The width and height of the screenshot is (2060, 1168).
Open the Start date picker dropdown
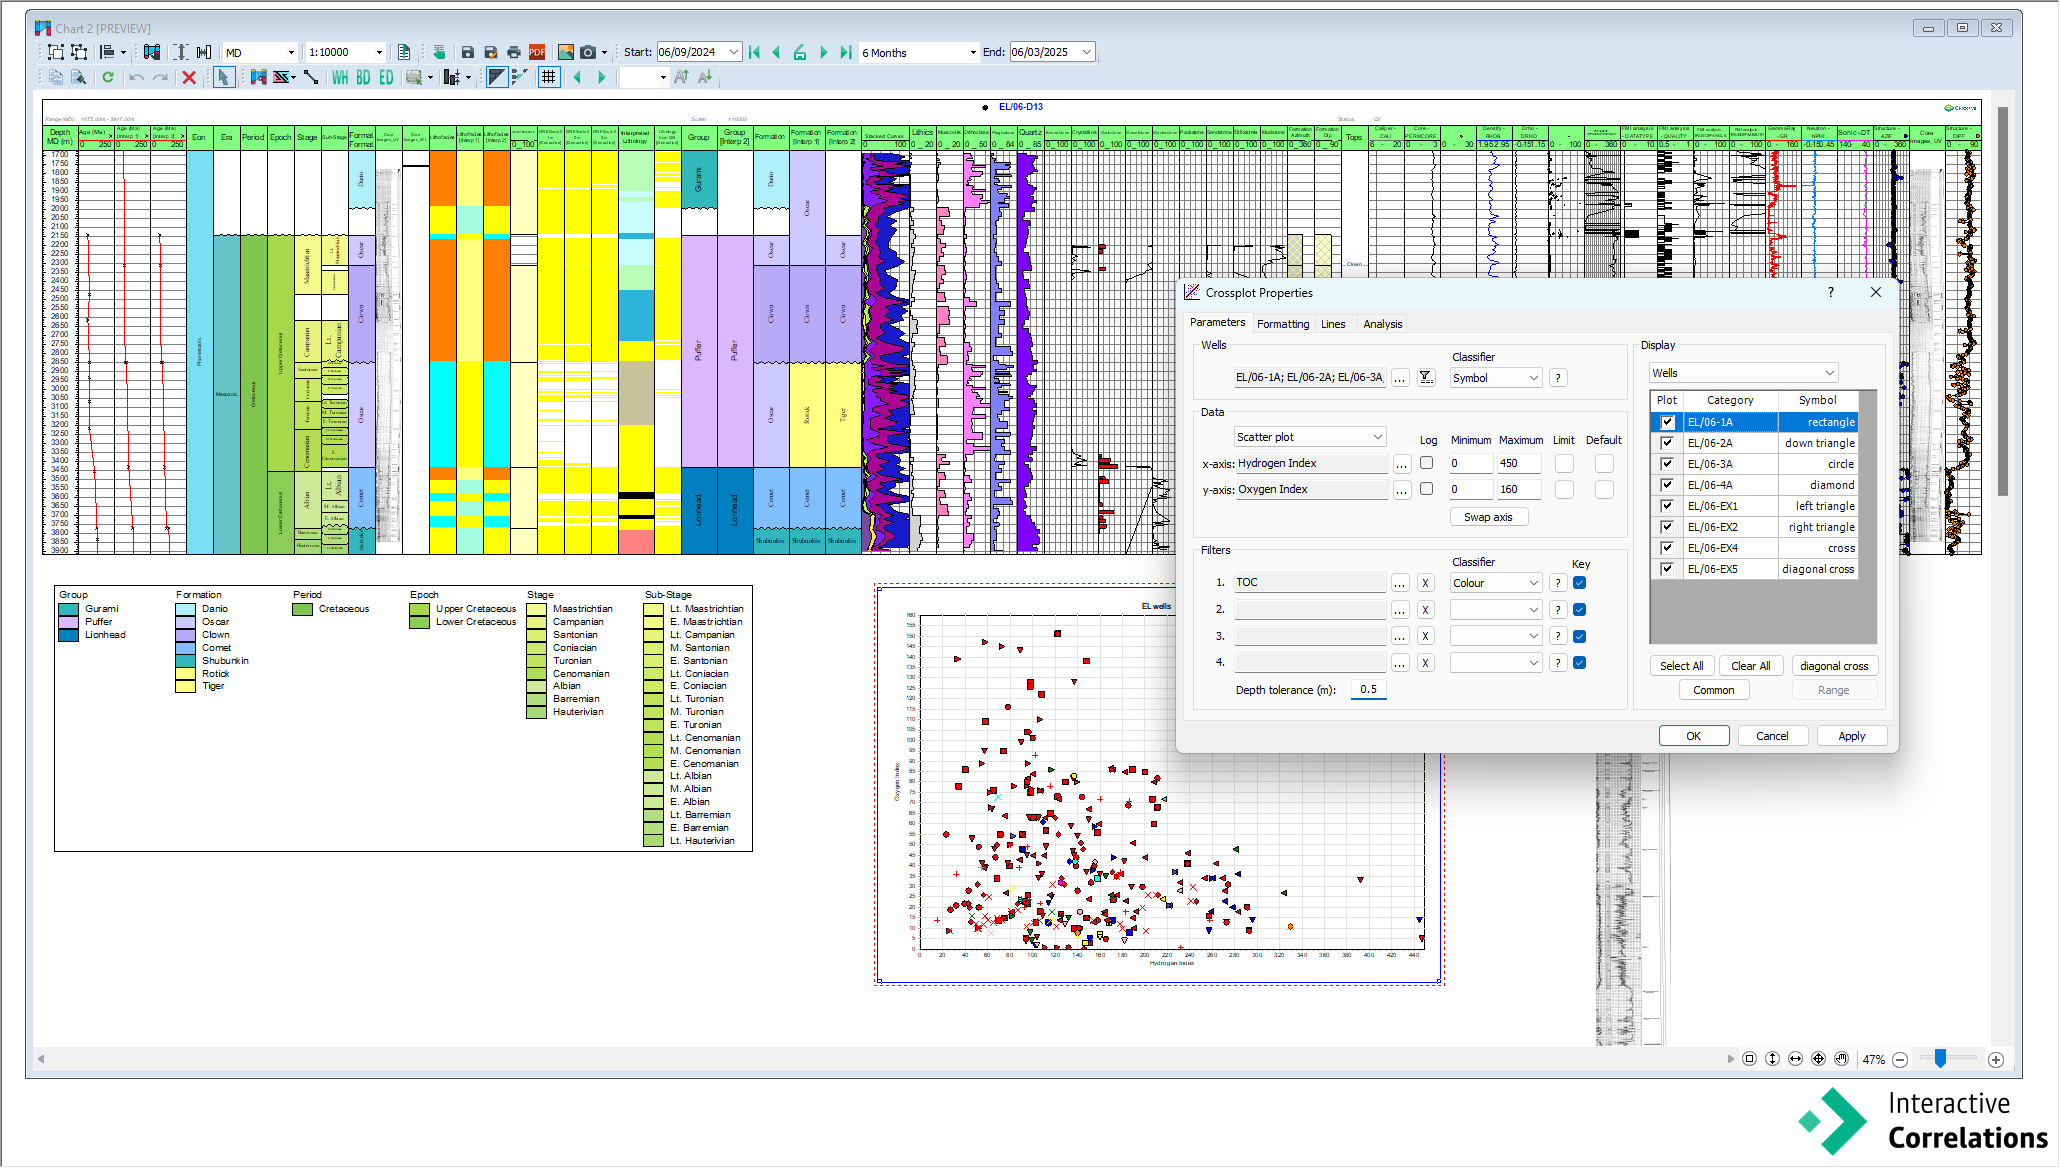(734, 52)
